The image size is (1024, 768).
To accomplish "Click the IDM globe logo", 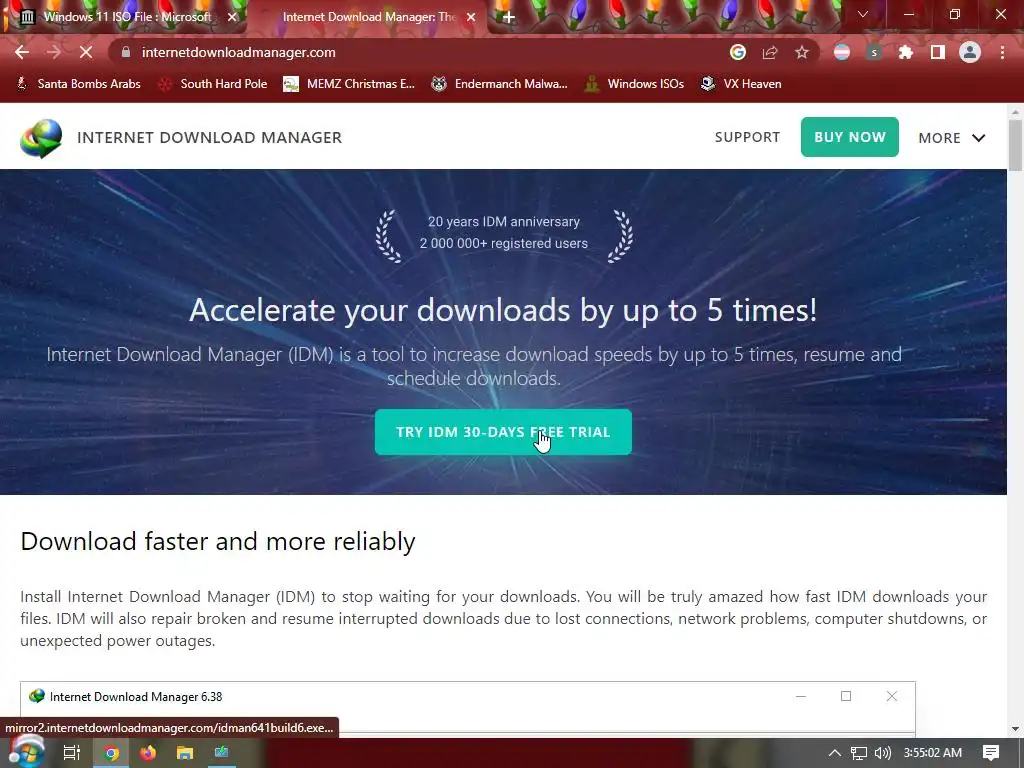I will (x=41, y=138).
